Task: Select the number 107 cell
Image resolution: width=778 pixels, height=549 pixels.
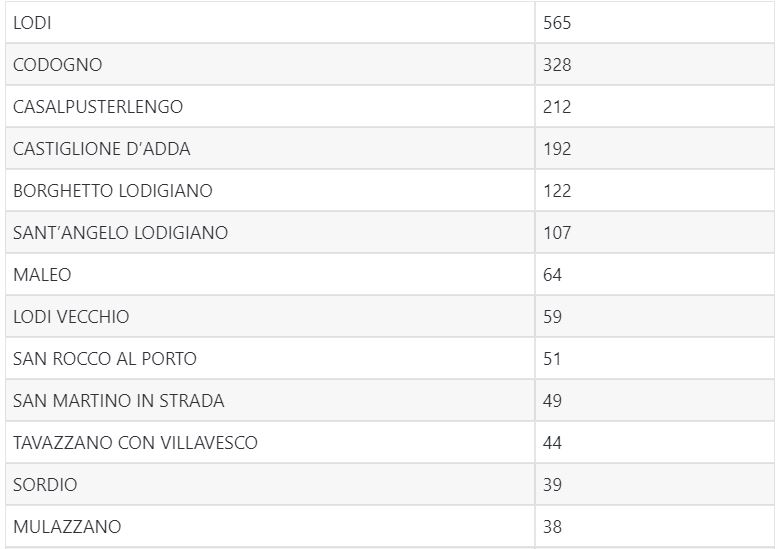Action: pos(557,233)
